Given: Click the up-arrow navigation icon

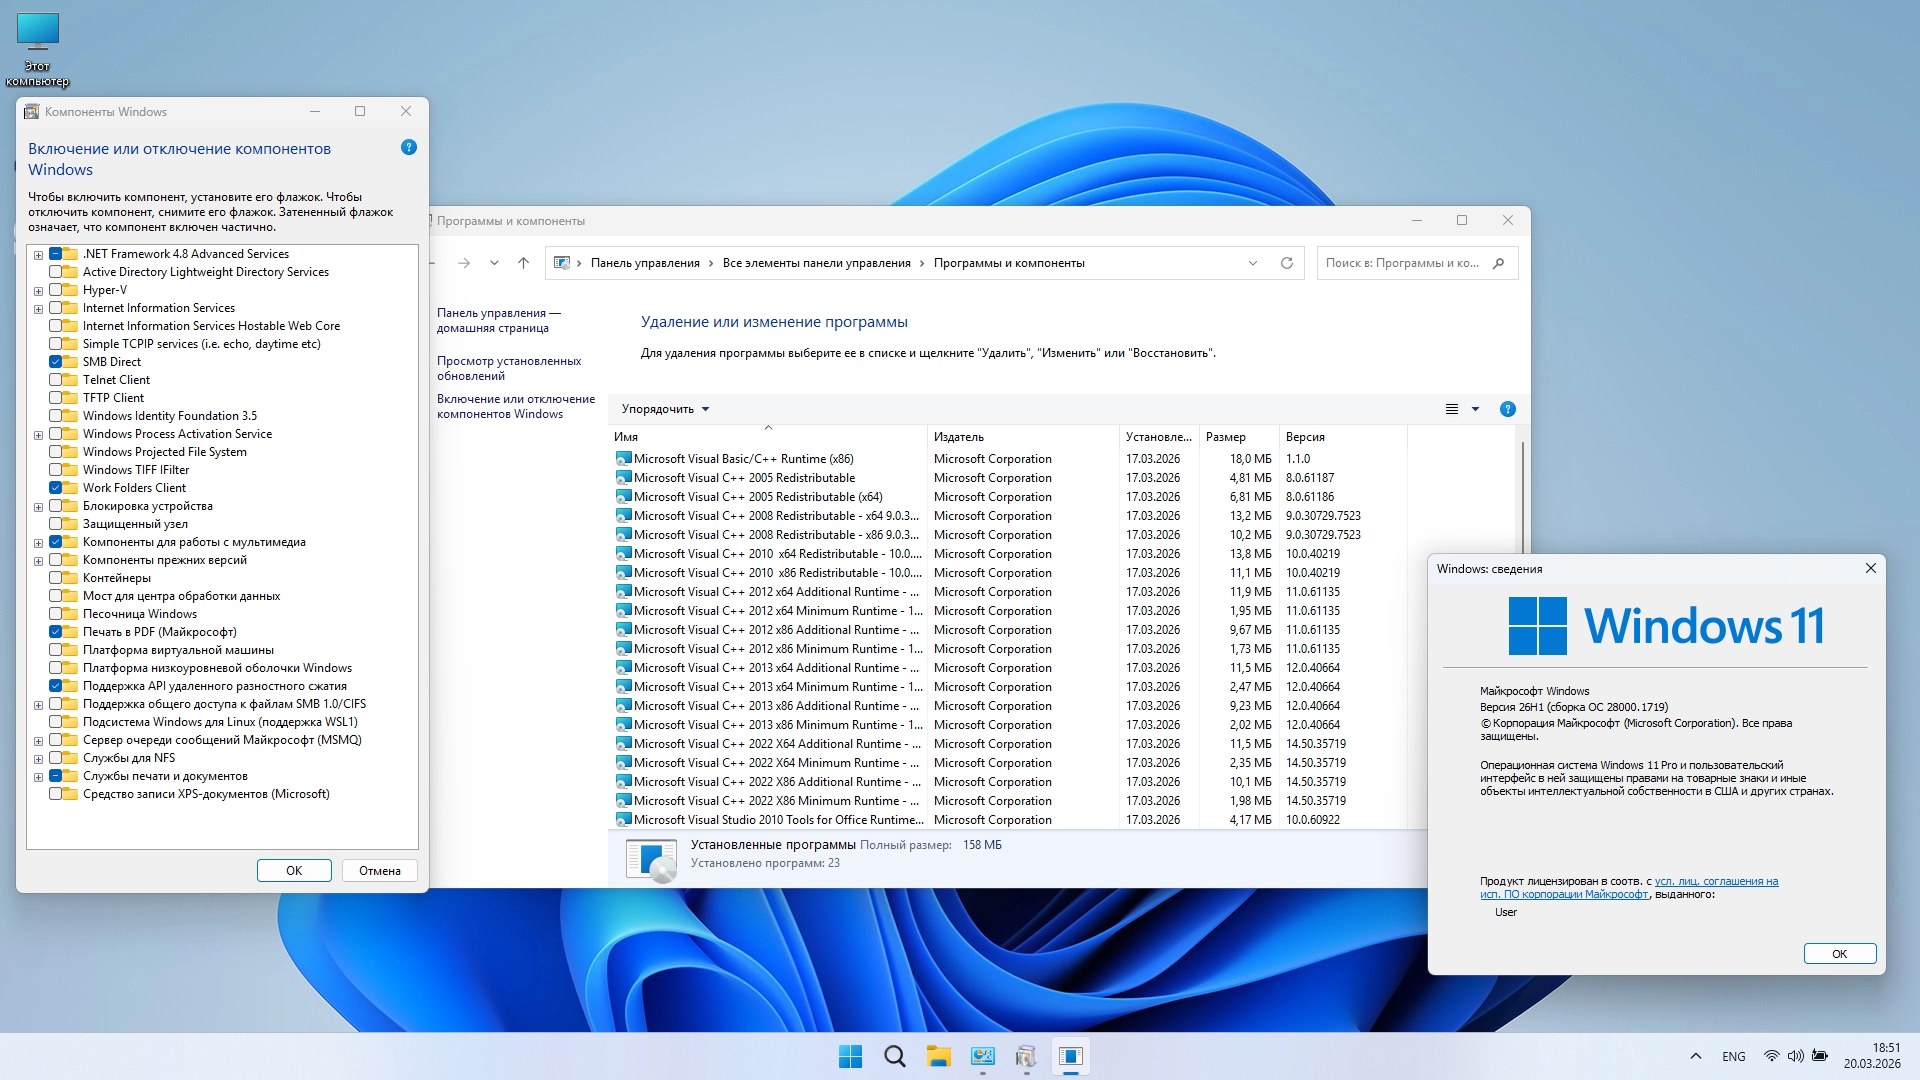Looking at the screenshot, I should [x=523, y=263].
